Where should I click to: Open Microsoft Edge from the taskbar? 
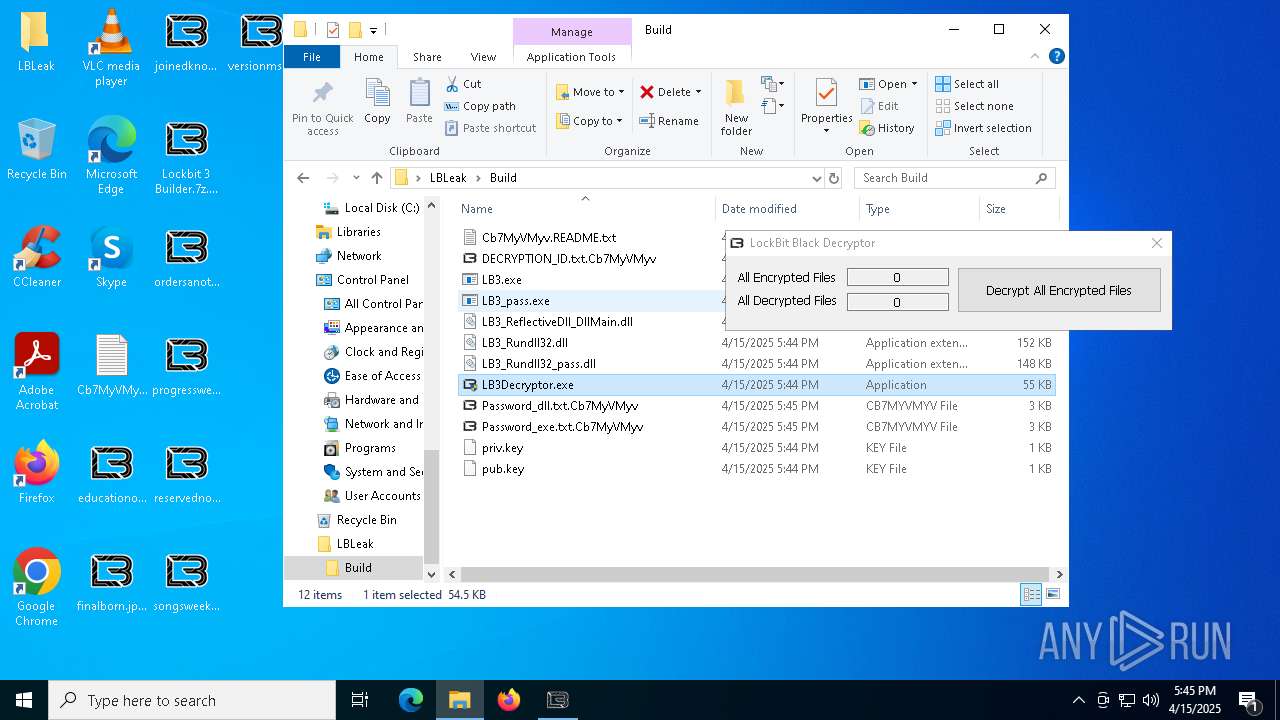(411, 700)
